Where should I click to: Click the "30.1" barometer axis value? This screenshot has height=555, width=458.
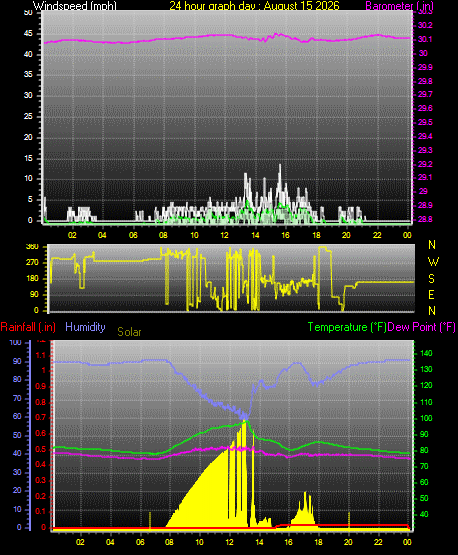point(425,39)
